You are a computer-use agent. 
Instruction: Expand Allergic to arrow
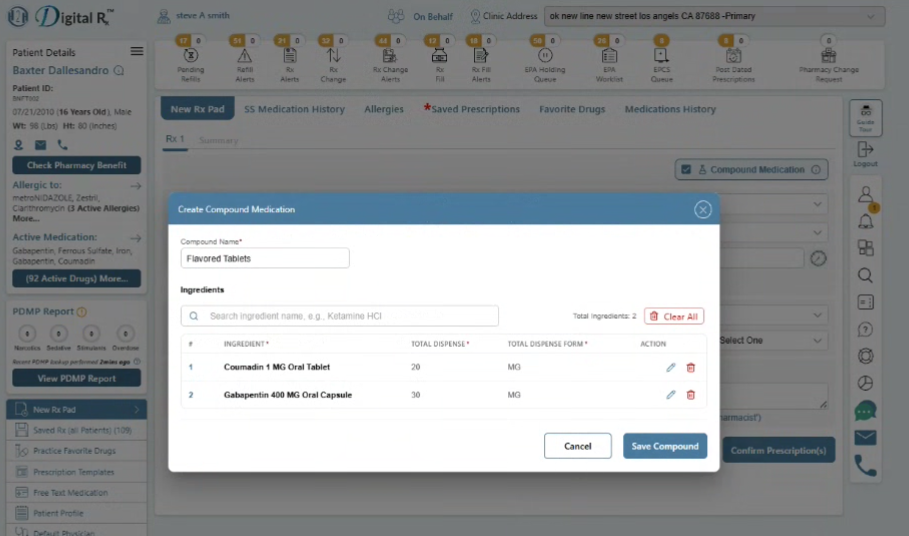coord(136,186)
